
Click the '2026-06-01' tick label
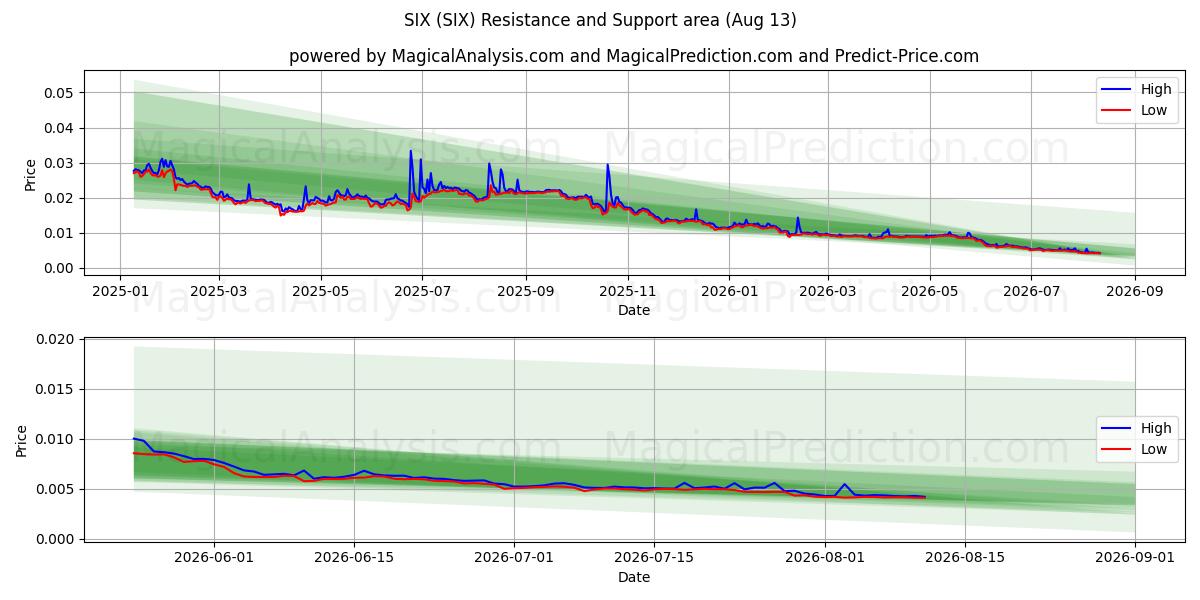(214, 558)
